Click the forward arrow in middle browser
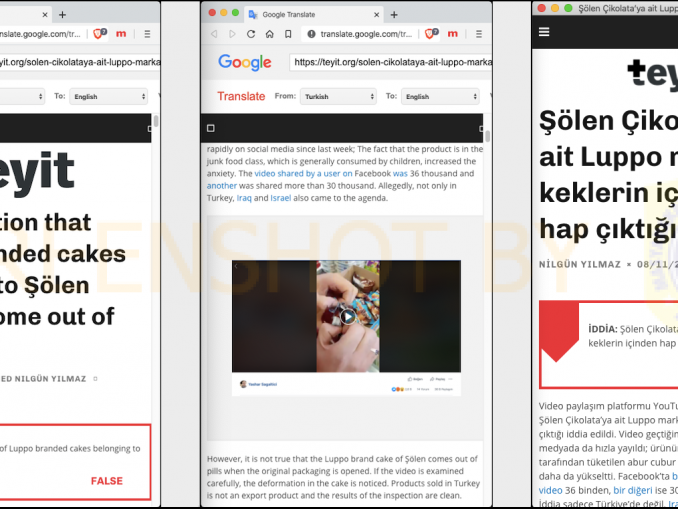This screenshot has height=509, width=678. pyautogui.click(x=232, y=34)
